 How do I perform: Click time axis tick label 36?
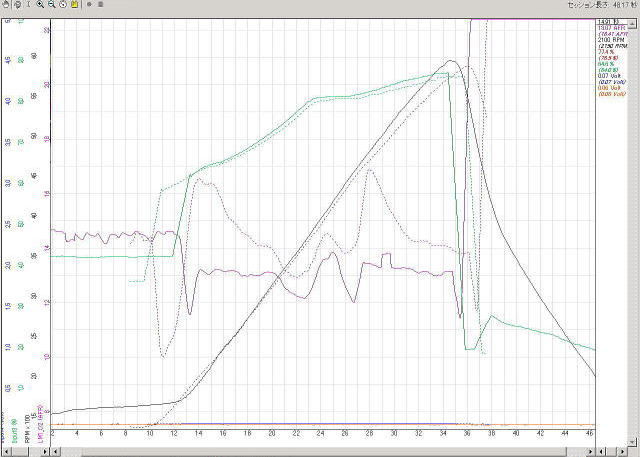coord(467,434)
